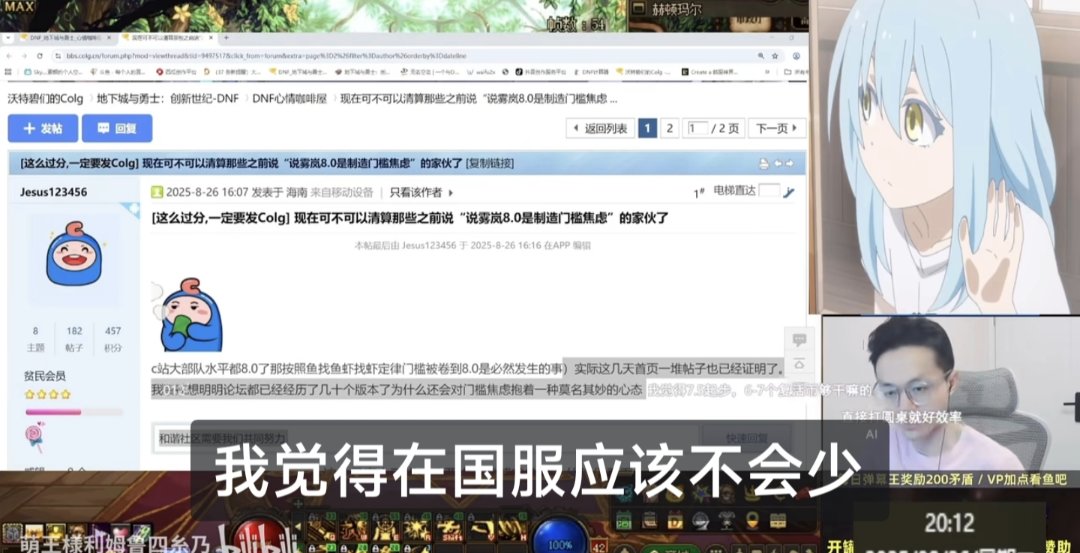Click the lollipop medal icon
This screenshot has width=1080, height=553.
click(34, 437)
